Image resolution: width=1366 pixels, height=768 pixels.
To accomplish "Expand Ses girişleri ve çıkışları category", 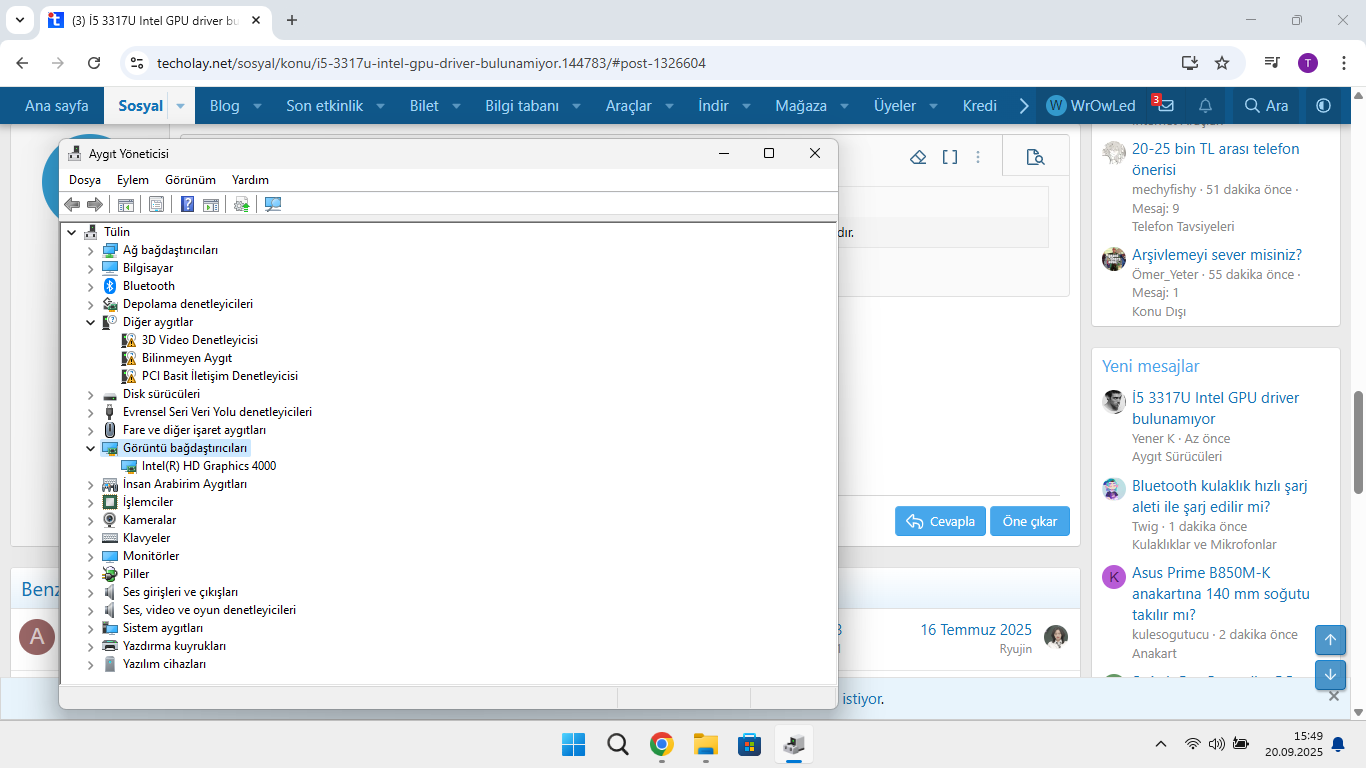I will coord(91,592).
